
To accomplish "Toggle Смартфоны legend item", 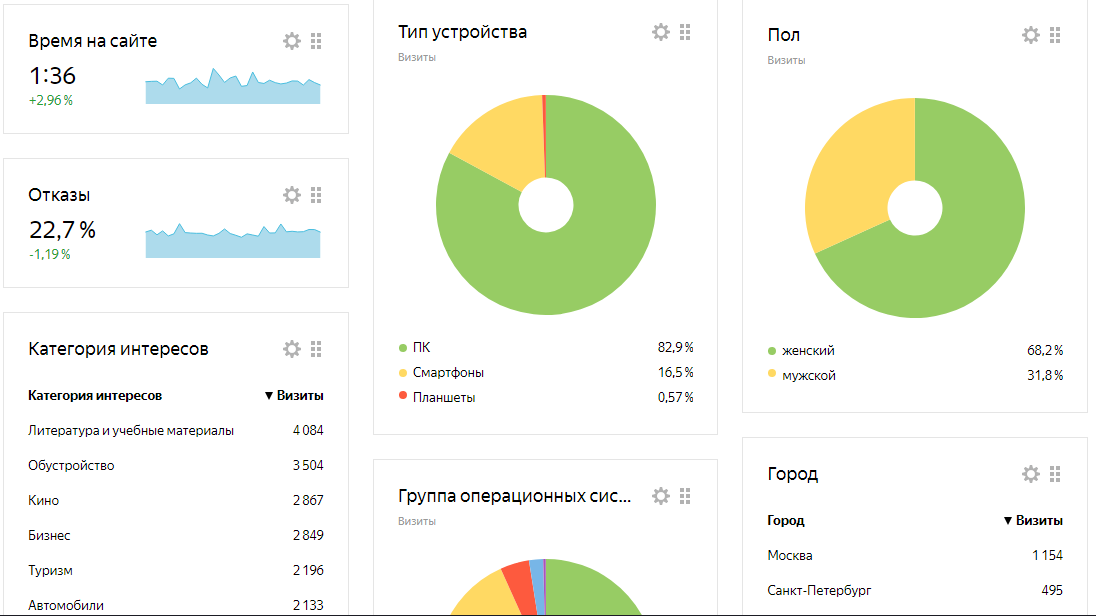I will pos(441,373).
